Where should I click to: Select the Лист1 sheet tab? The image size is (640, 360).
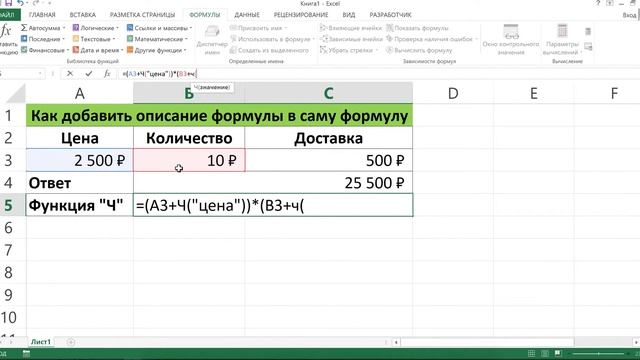41,342
